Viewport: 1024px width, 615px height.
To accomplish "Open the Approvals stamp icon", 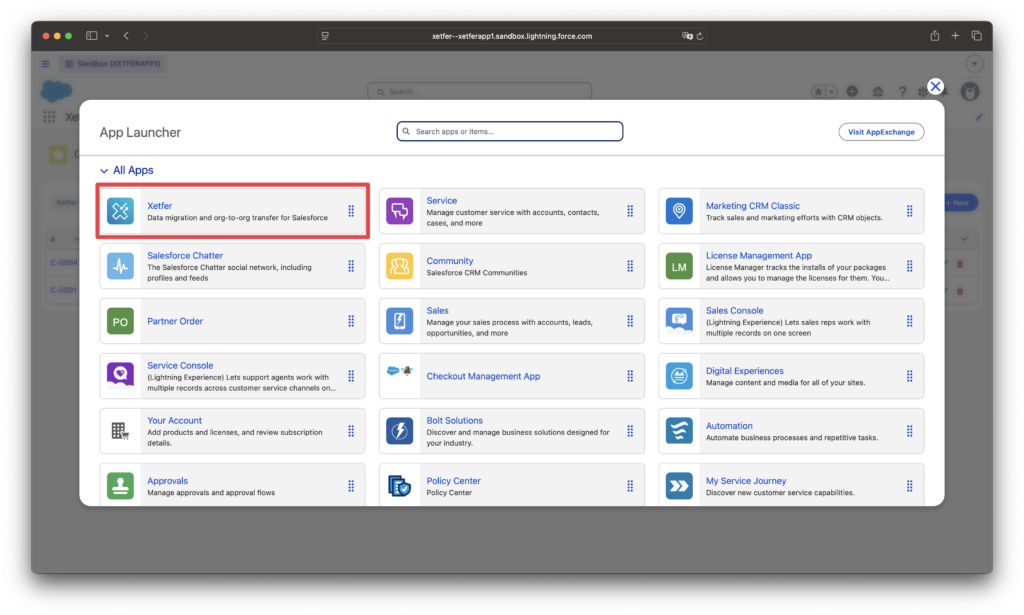I will (x=120, y=486).
